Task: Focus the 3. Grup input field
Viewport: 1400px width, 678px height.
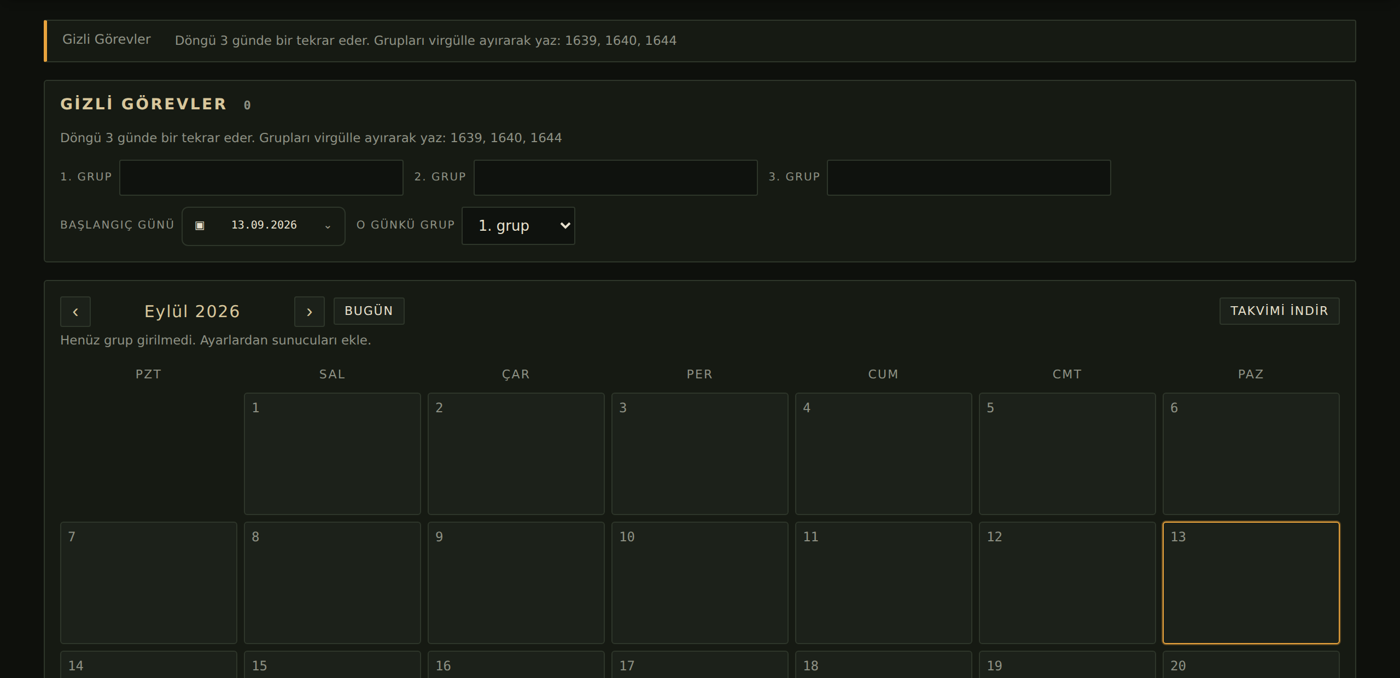Action: [969, 177]
